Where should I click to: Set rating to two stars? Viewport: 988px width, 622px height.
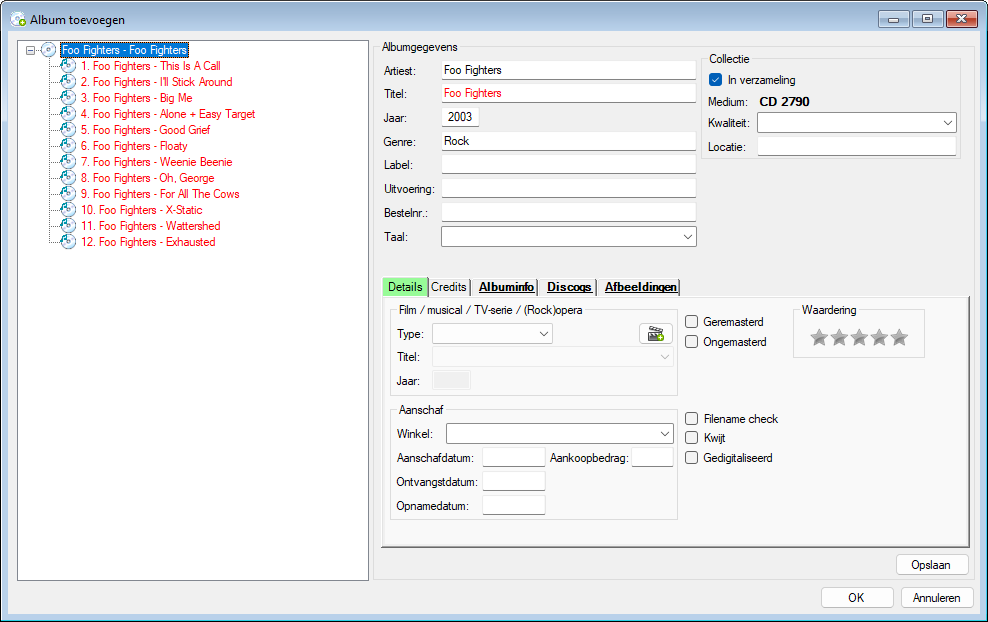tap(839, 338)
